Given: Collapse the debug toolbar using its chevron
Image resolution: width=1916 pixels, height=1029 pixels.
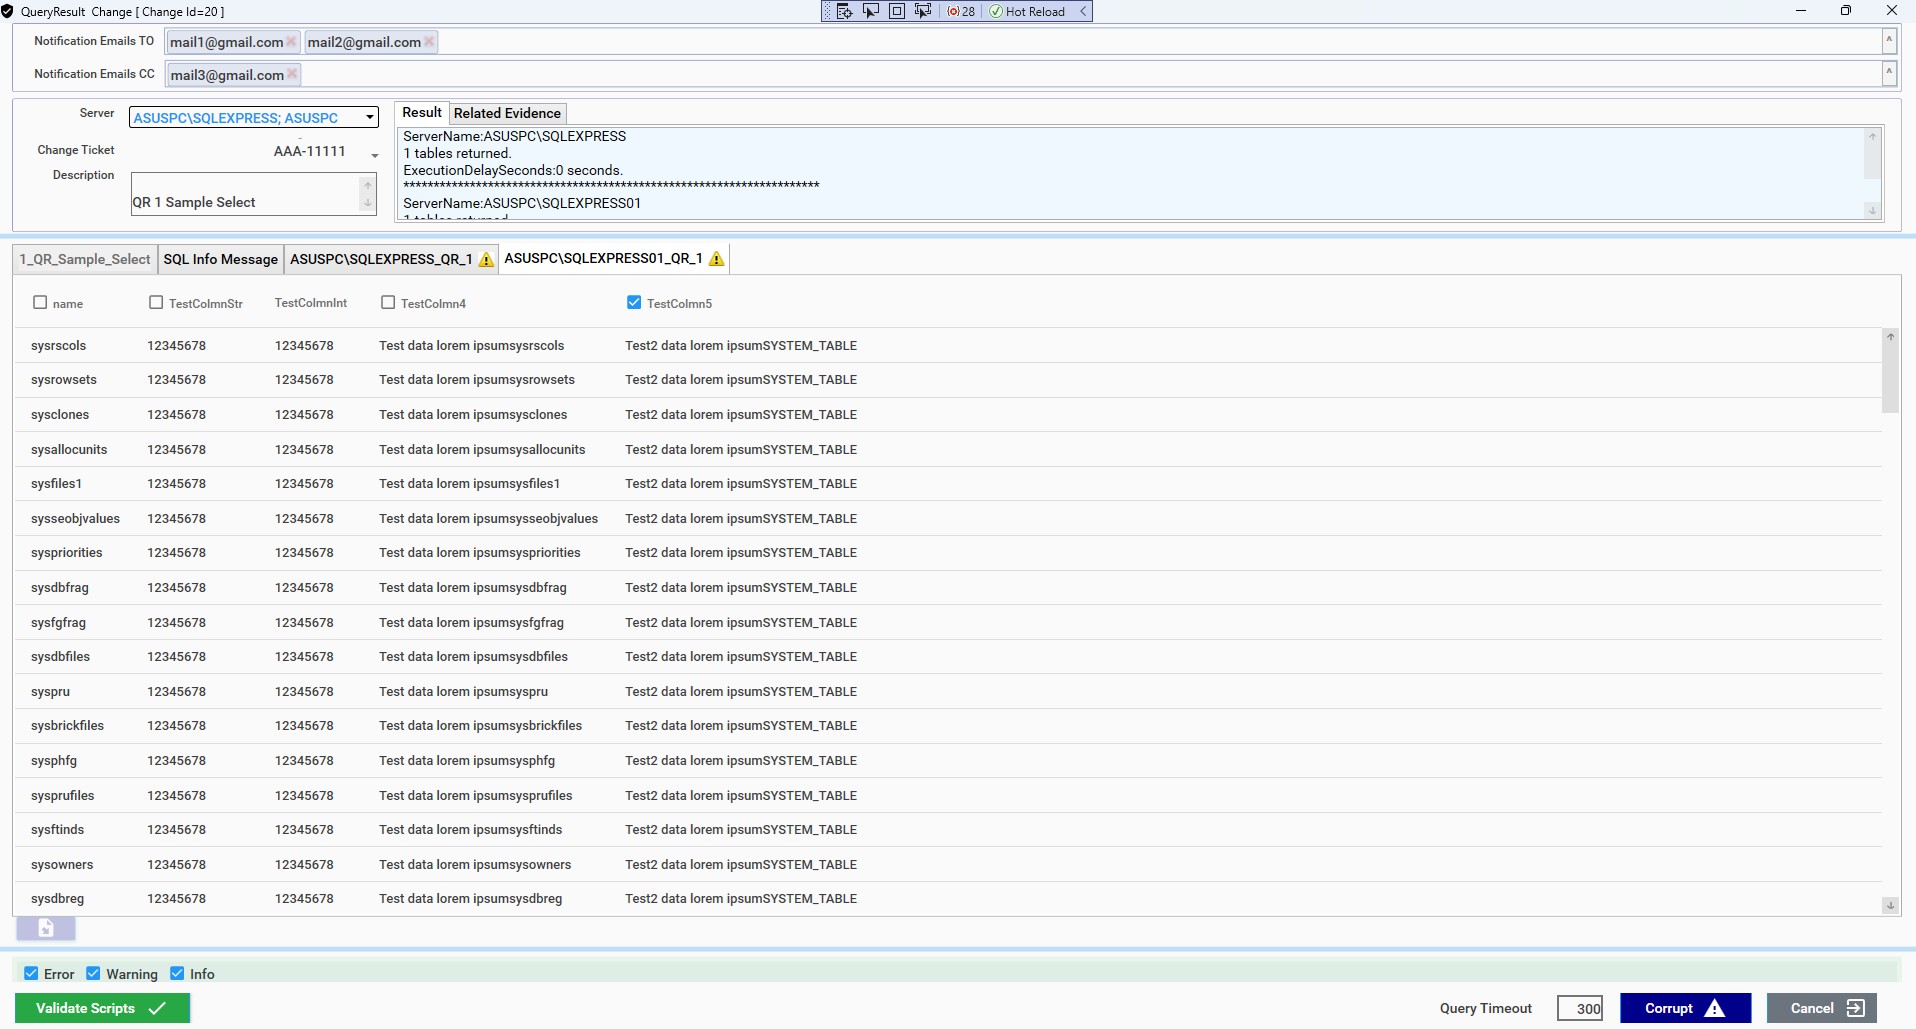Looking at the screenshot, I should click(x=1083, y=11).
